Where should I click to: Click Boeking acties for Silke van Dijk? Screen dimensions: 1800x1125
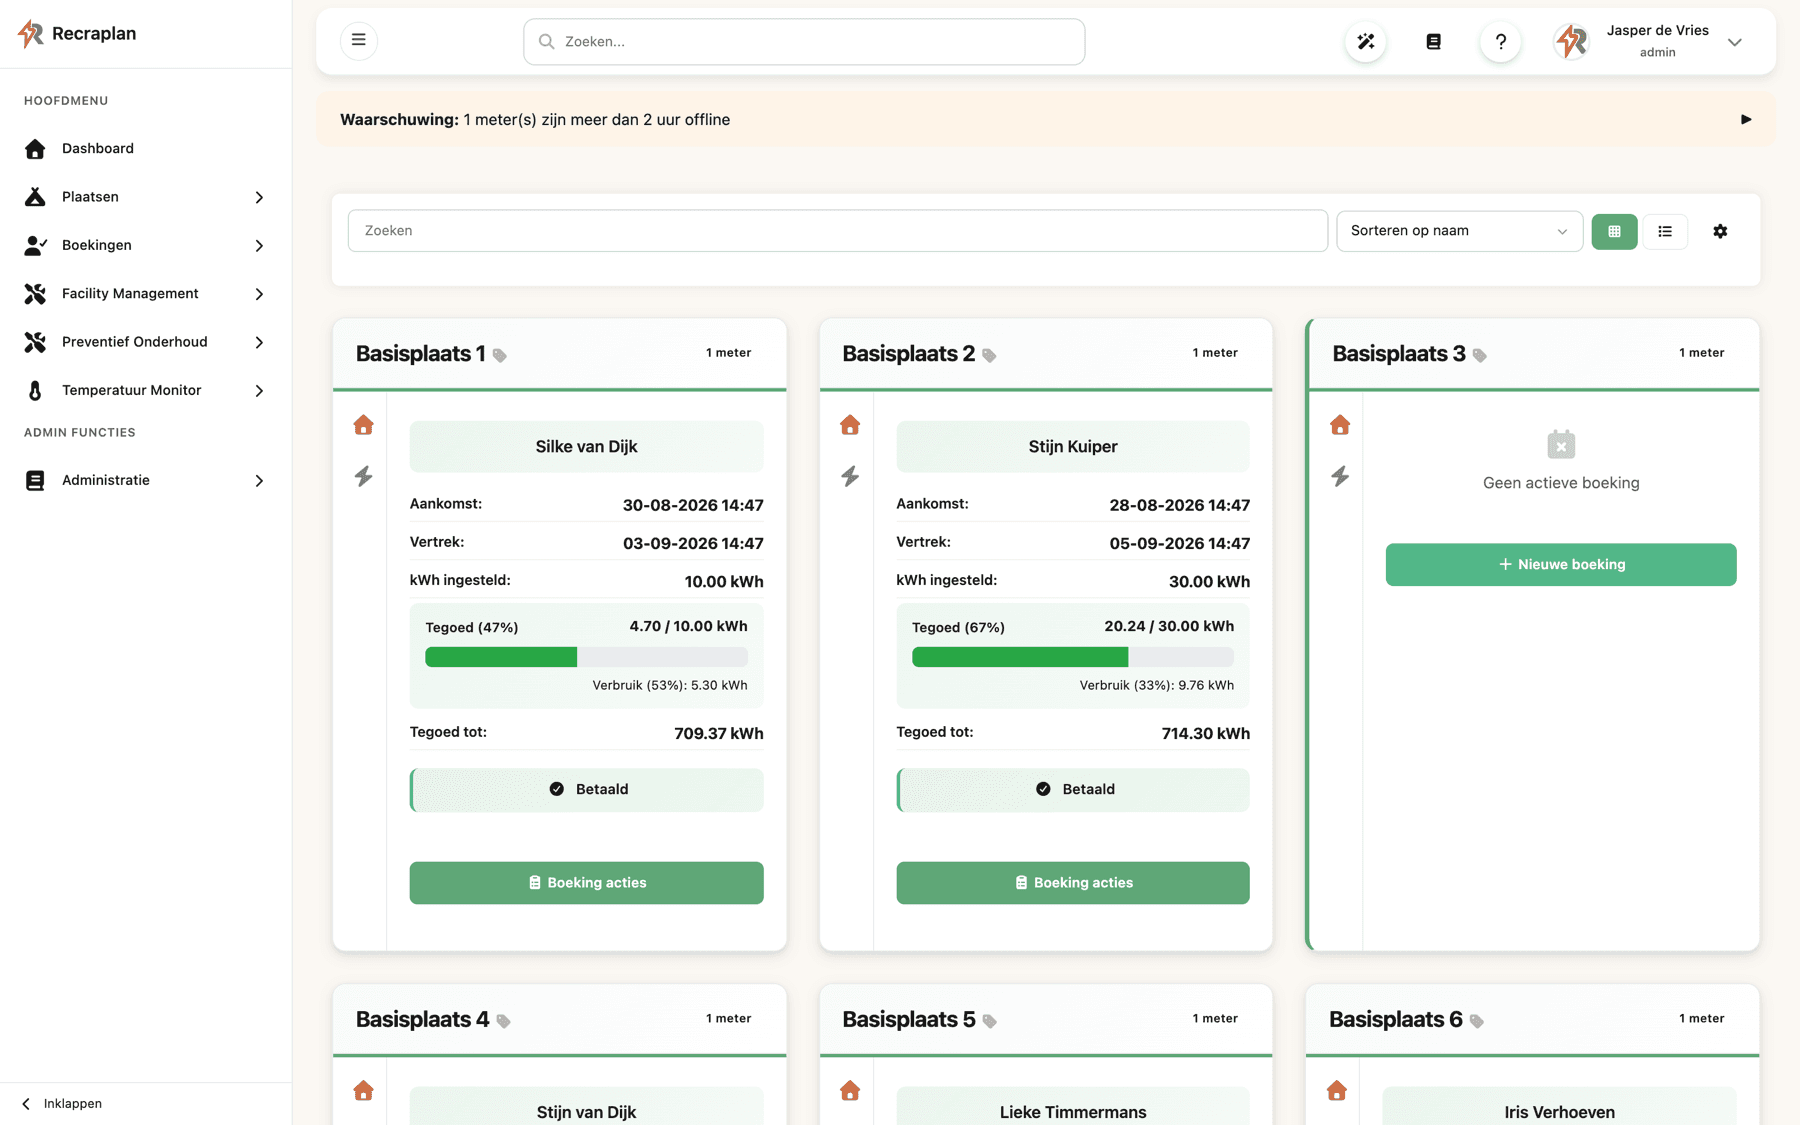click(586, 883)
